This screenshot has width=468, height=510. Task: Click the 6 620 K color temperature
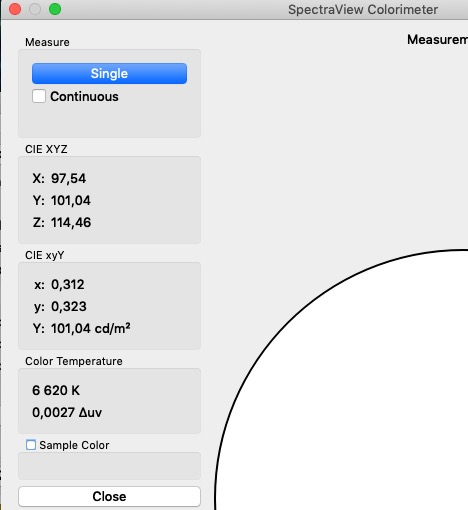56,390
